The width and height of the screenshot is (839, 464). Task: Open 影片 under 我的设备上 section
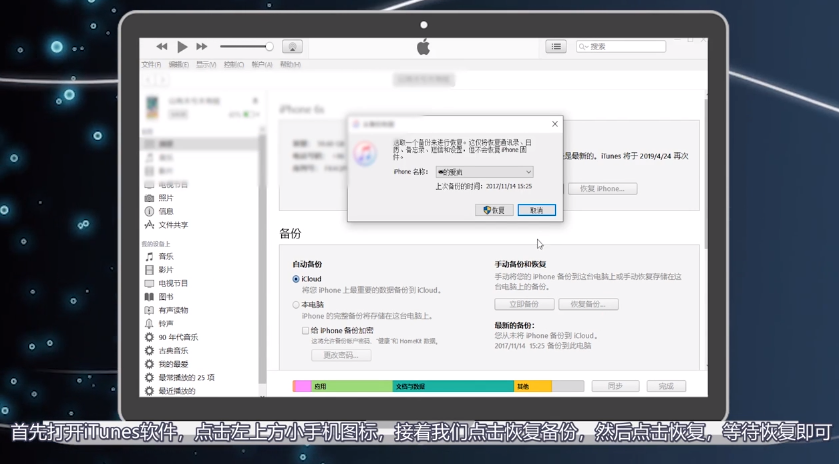click(x=165, y=270)
